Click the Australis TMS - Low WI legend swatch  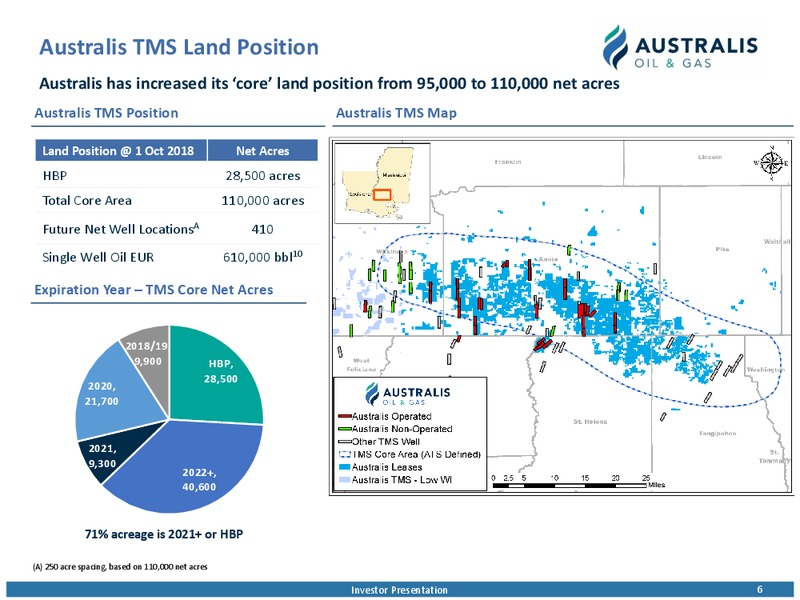pos(345,480)
